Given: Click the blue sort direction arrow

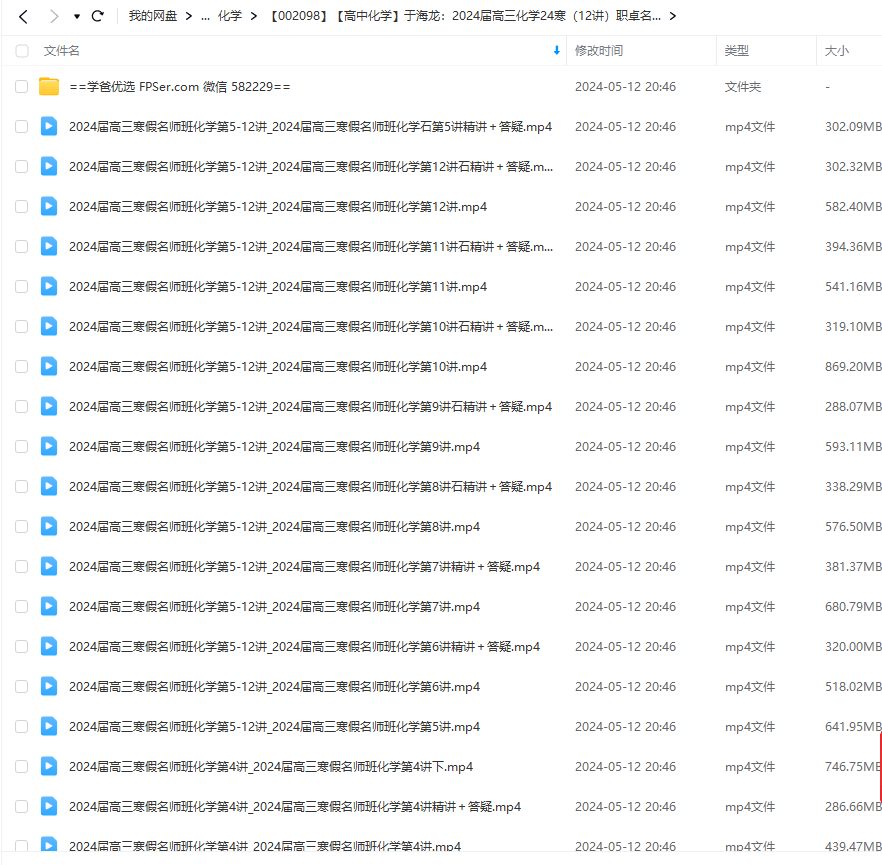Looking at the screenshot, I should point(556,51).
